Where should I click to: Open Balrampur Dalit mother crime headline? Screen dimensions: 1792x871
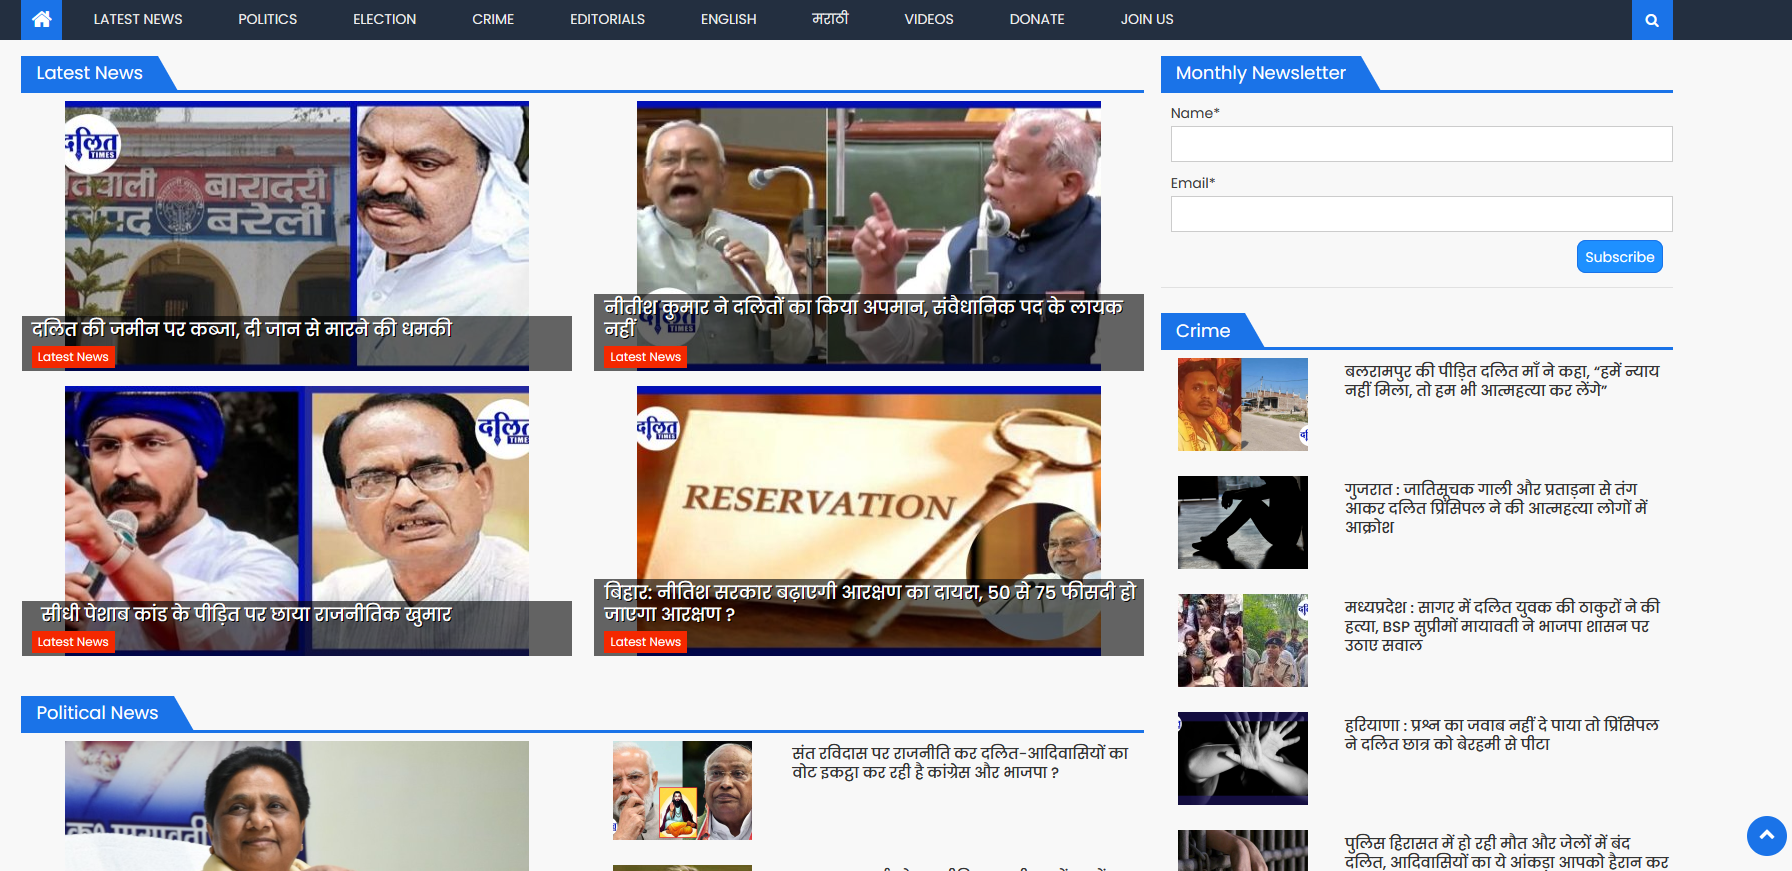[1501, 380]
